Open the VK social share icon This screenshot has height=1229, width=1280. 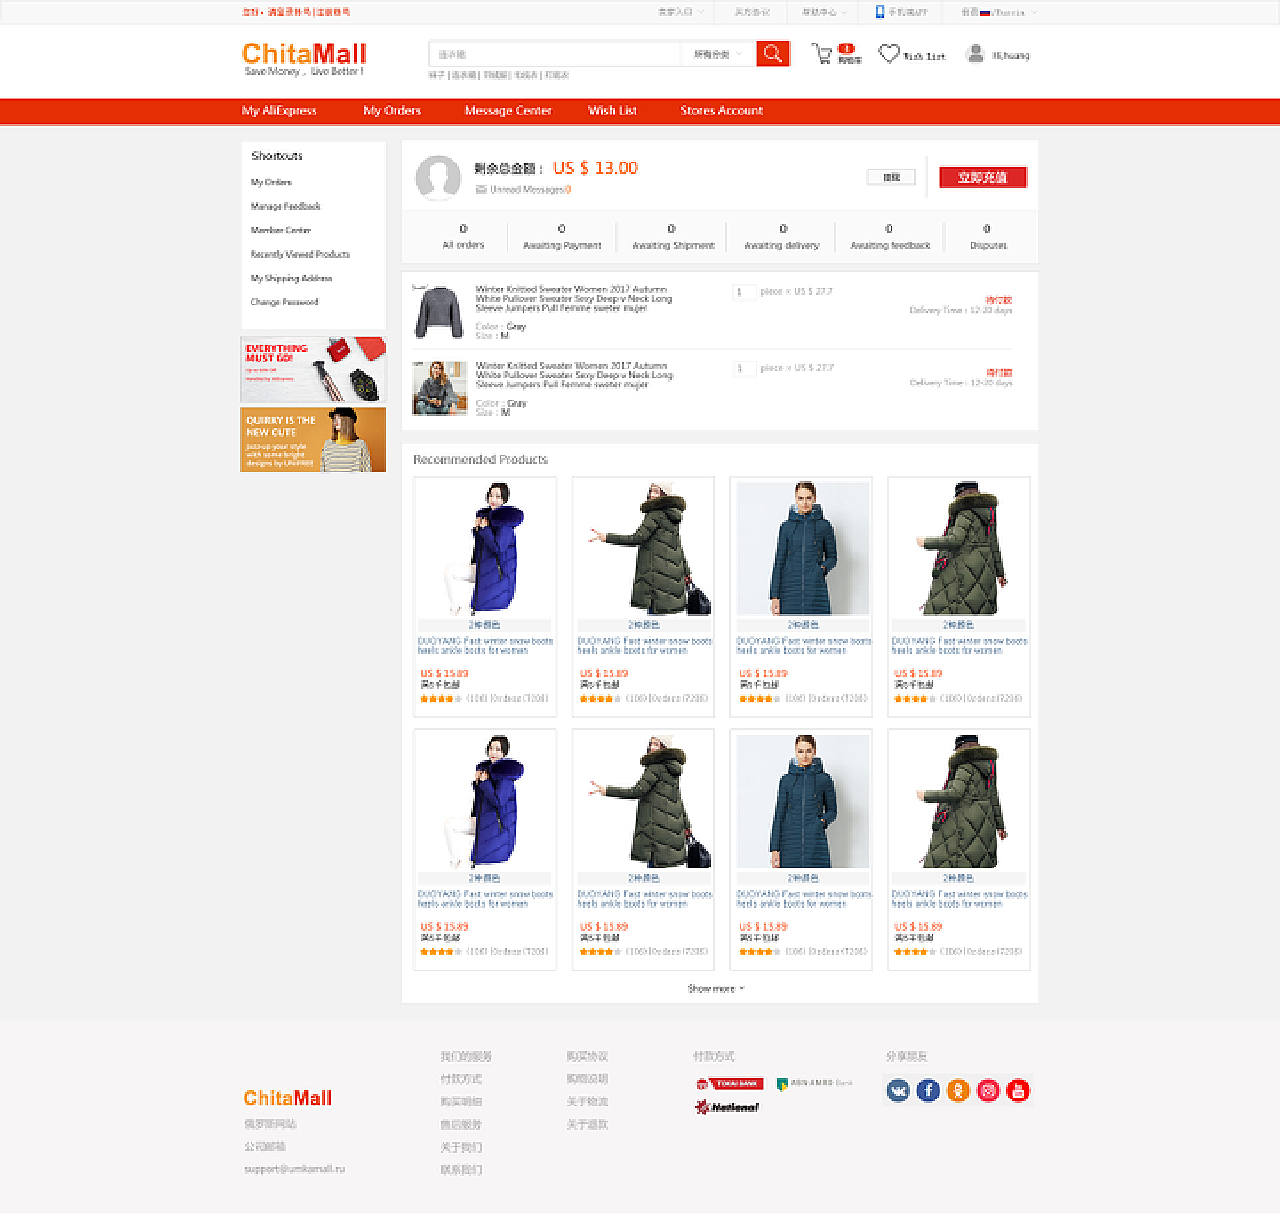[898, 1090]
